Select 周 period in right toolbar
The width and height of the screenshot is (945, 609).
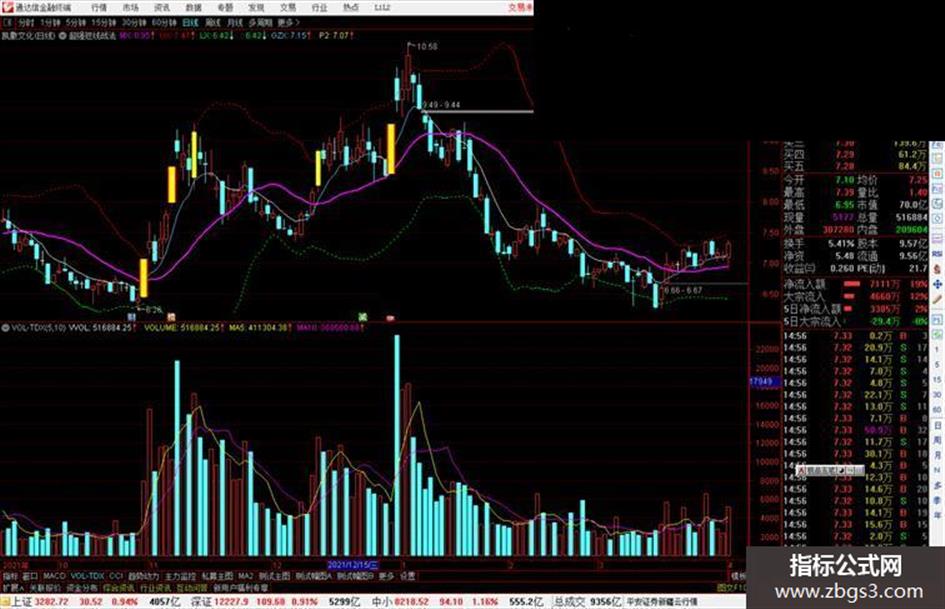937,440
